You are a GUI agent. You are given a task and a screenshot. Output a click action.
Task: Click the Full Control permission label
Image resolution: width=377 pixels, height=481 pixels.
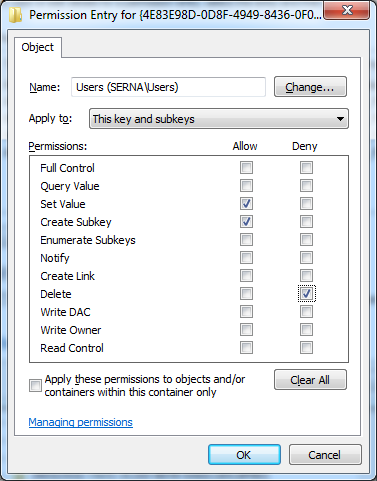coord(67,168)
